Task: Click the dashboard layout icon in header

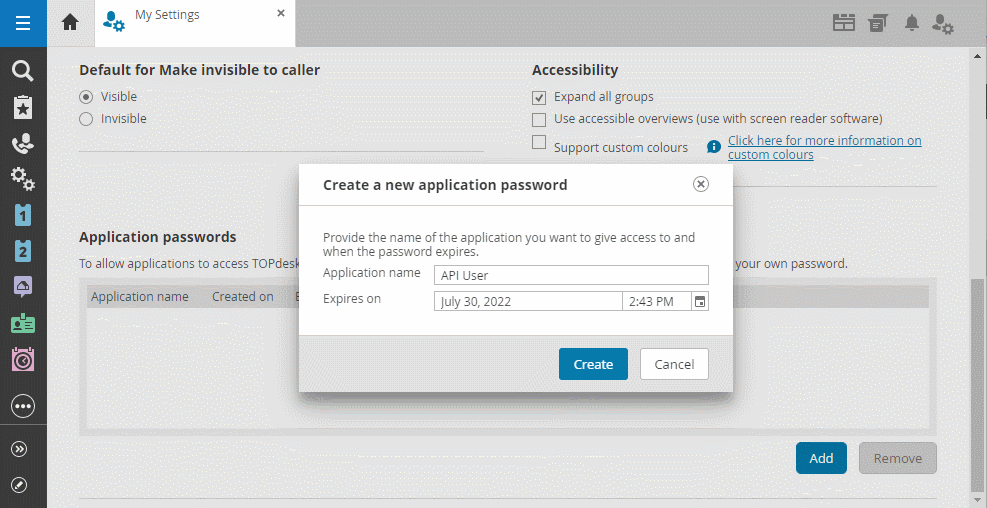Action: (x=844, y=23)
